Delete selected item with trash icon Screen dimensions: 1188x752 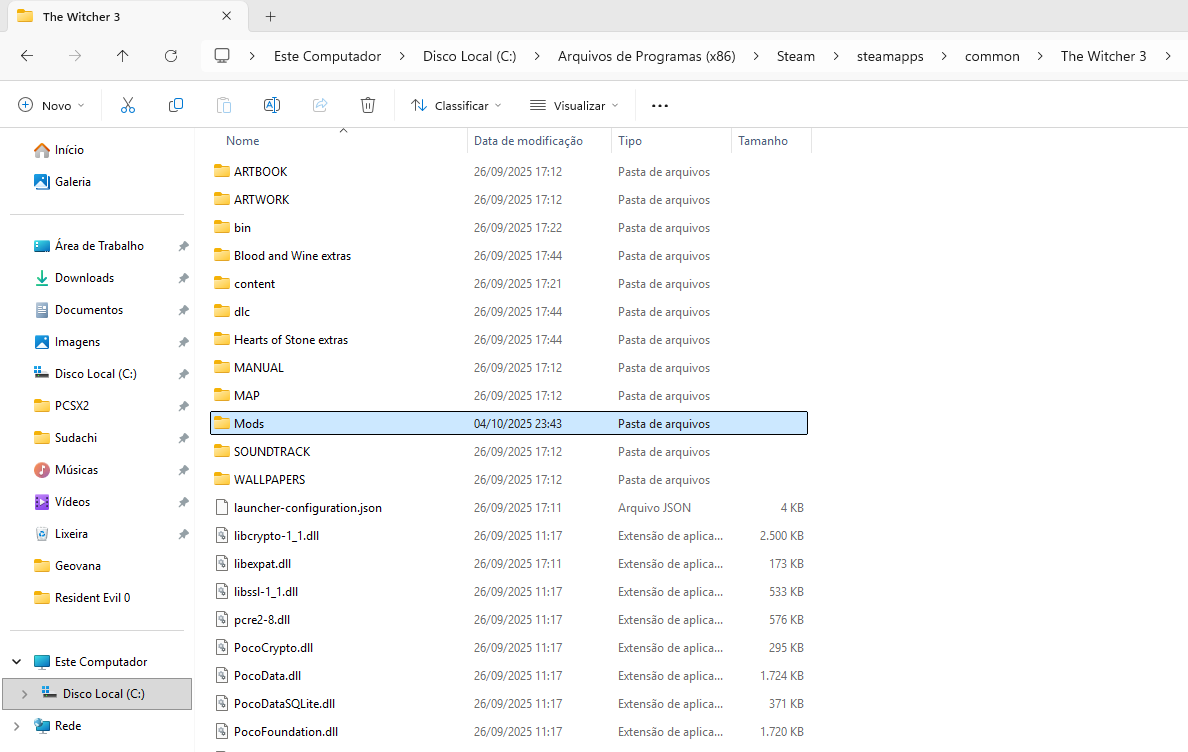point(367,105)
